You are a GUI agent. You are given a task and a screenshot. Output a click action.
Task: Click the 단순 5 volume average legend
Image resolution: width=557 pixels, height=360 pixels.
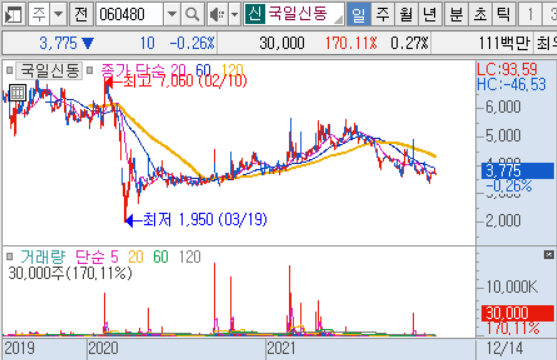click(x=97, y=257)
